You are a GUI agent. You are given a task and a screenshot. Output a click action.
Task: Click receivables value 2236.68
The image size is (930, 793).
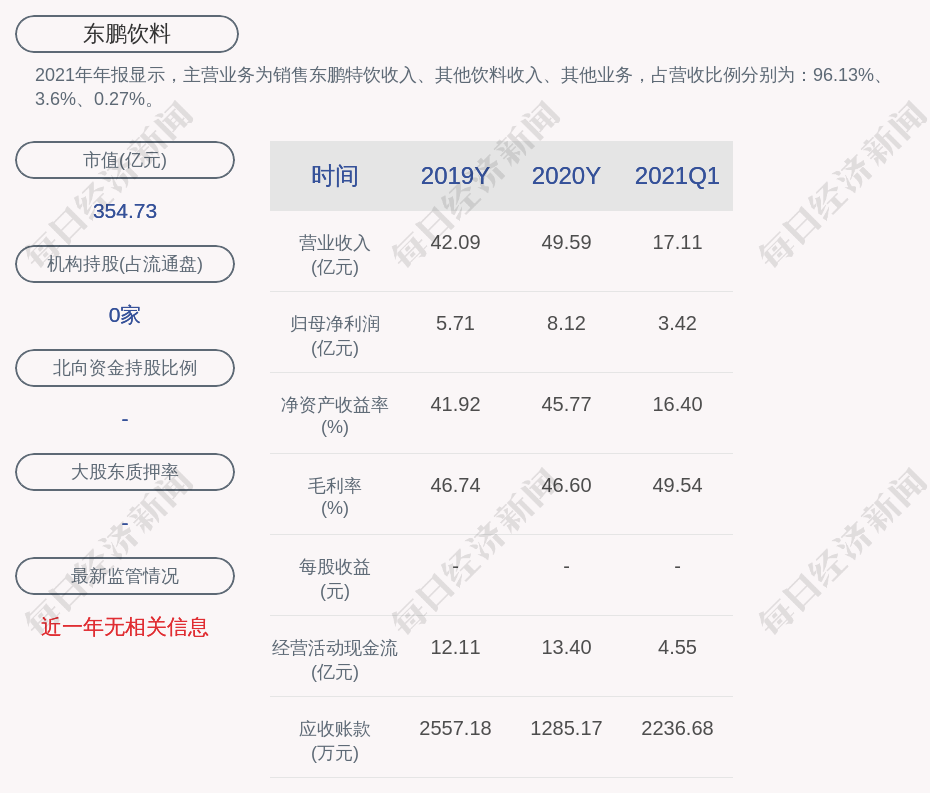point(677,728)
